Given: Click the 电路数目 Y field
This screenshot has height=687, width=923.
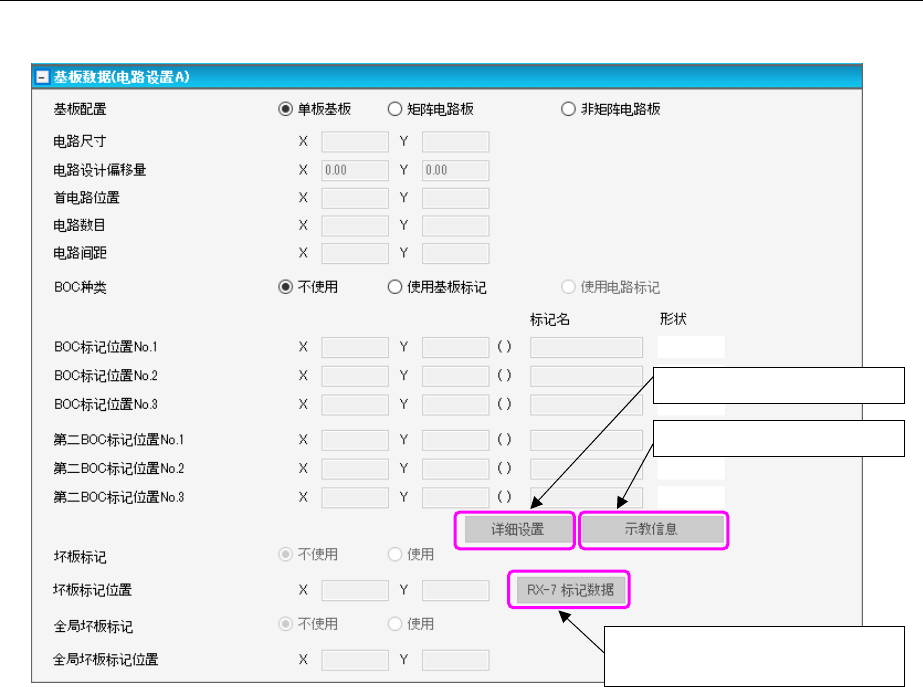Looking at the screenshot, I should (456, 225).
